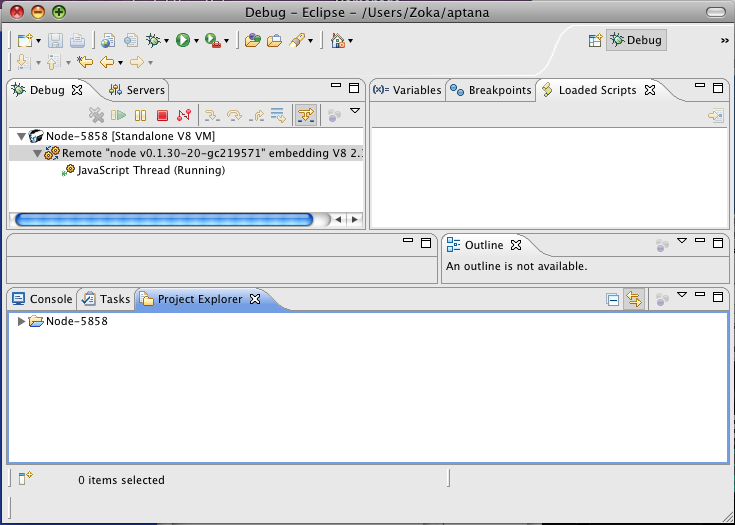Click the Debug view scroll right arrow
Viewport: 735px width, 525px height.
click(x=354, y=219)
